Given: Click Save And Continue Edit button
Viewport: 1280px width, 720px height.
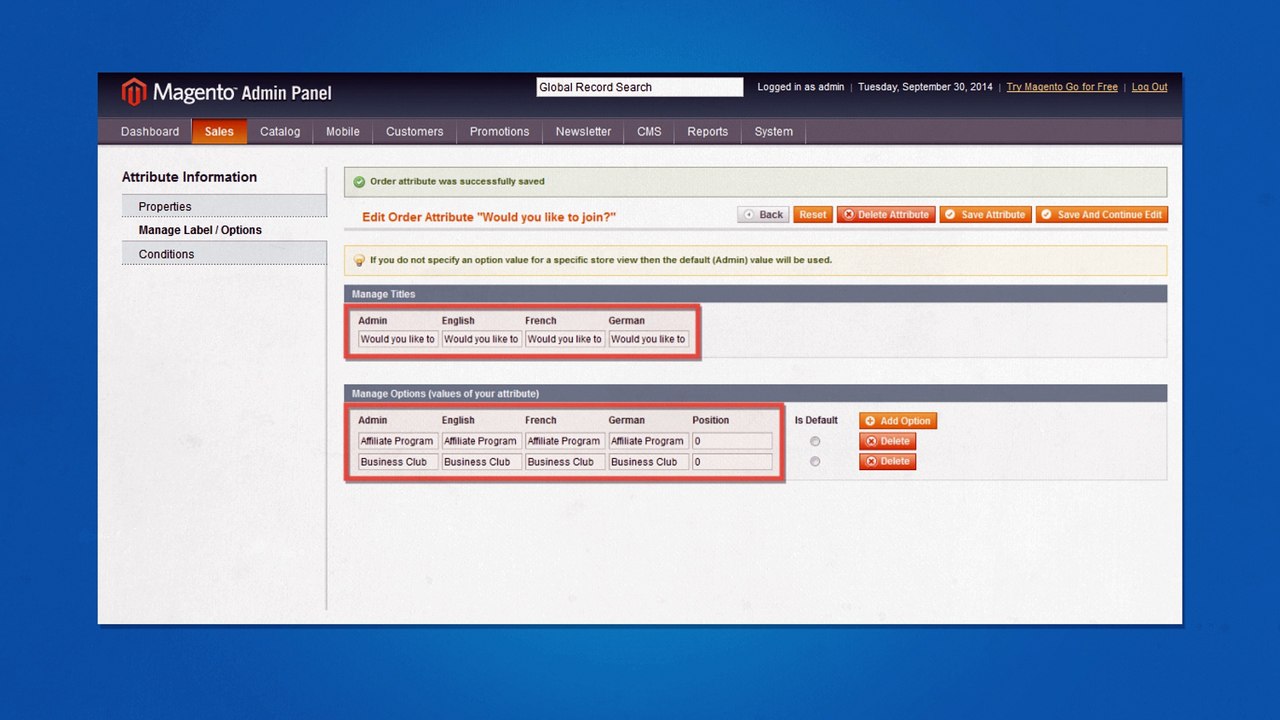Looking at the screenshot, I should pos(1102,215).
